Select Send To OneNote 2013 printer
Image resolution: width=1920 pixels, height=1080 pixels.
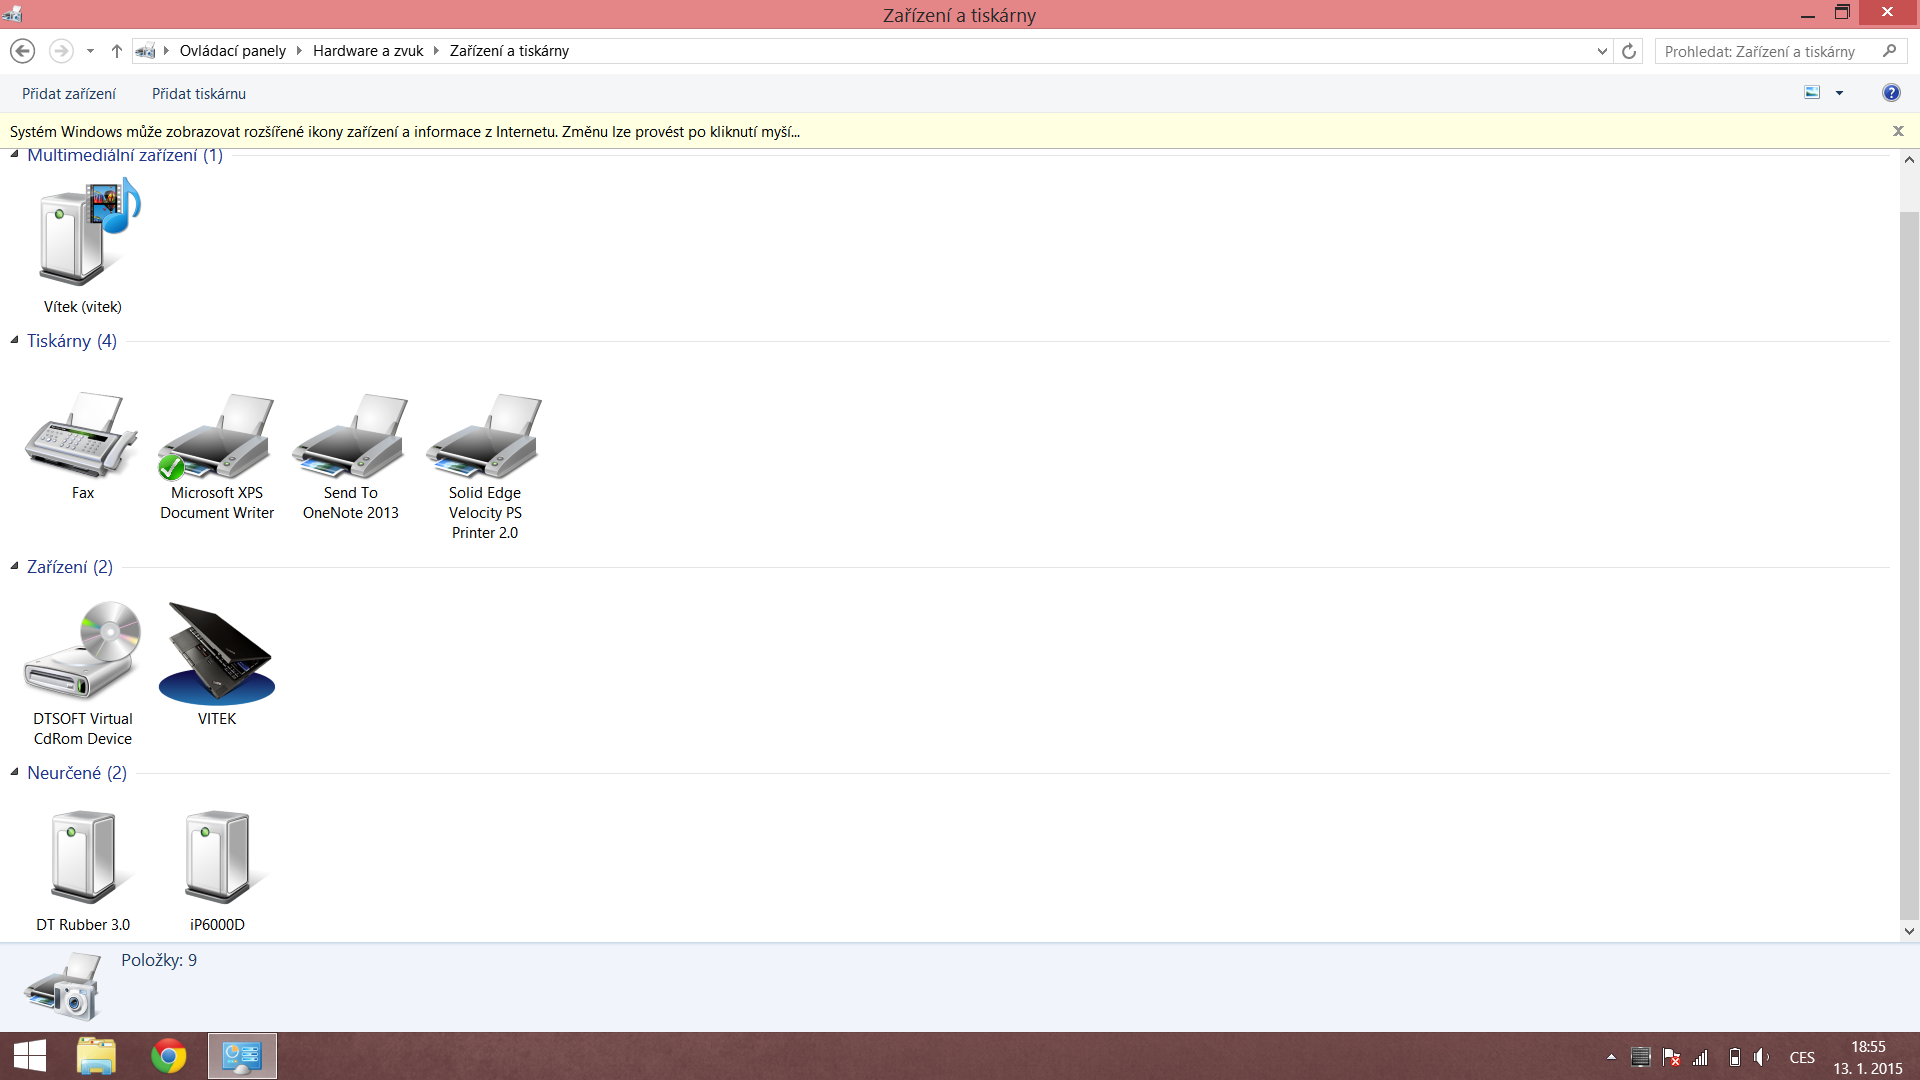[x=350, y=436]
